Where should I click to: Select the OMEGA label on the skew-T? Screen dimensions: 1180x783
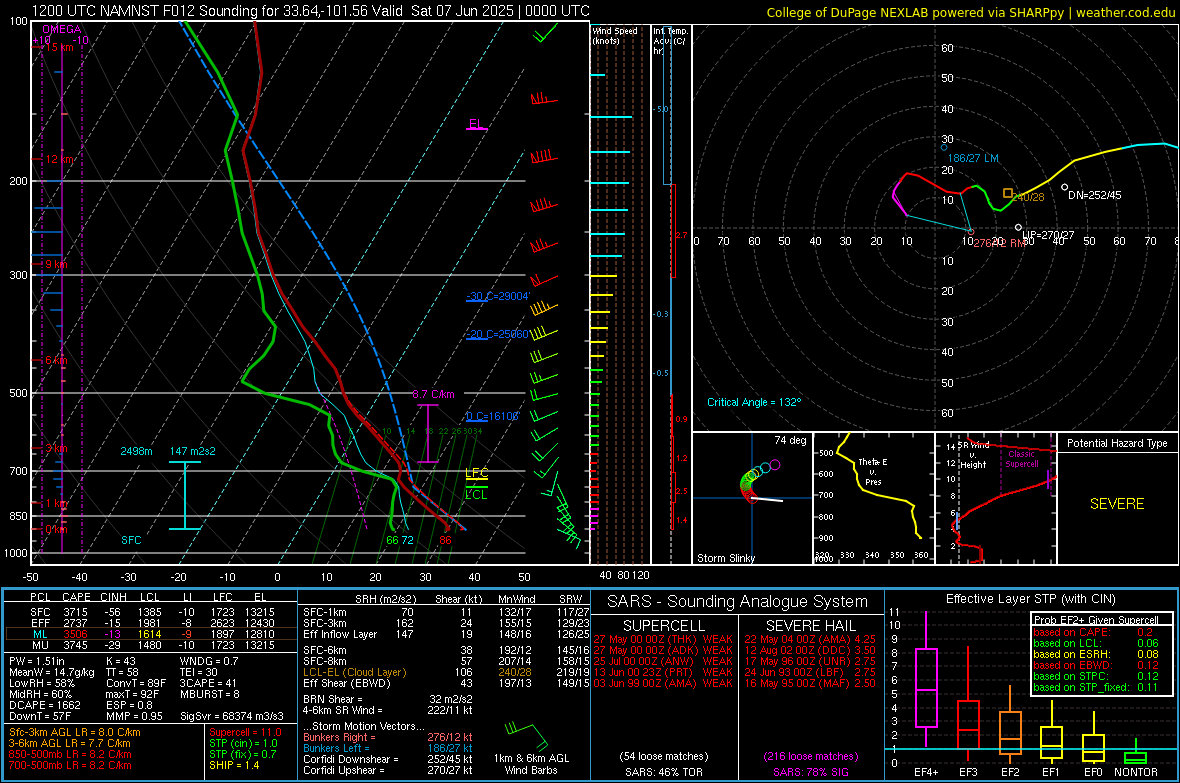point(62,29)
